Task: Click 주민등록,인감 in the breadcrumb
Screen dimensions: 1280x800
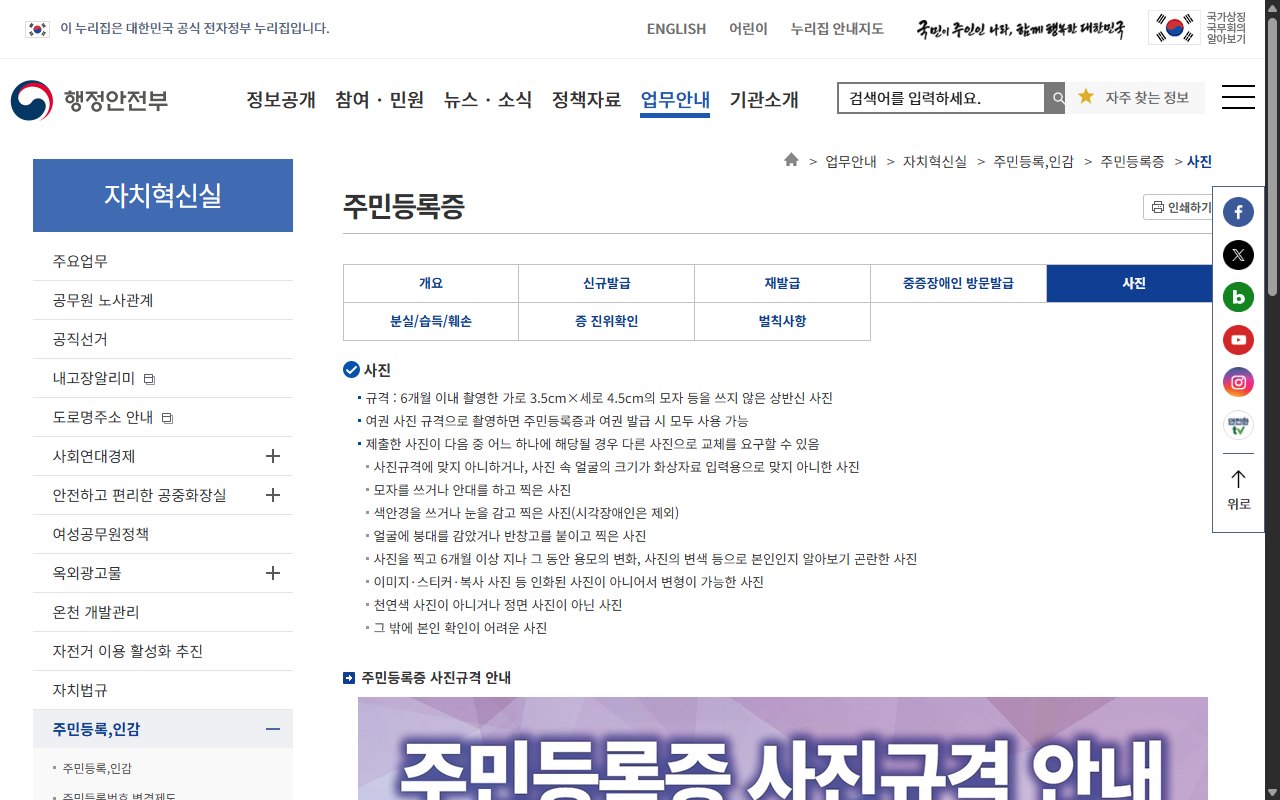Action: tap(1033, 161)
